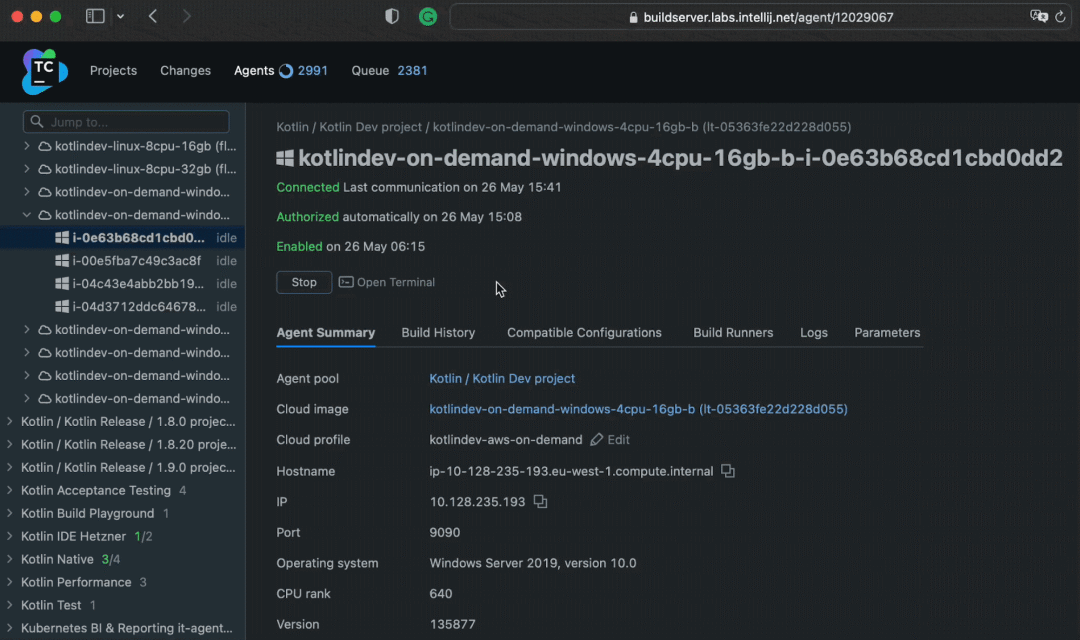Screen dimensions: 1080x640
Task: Select Kotlin IDE Hetzner pool
Action: pyautogui.click(x=73, y=536)
